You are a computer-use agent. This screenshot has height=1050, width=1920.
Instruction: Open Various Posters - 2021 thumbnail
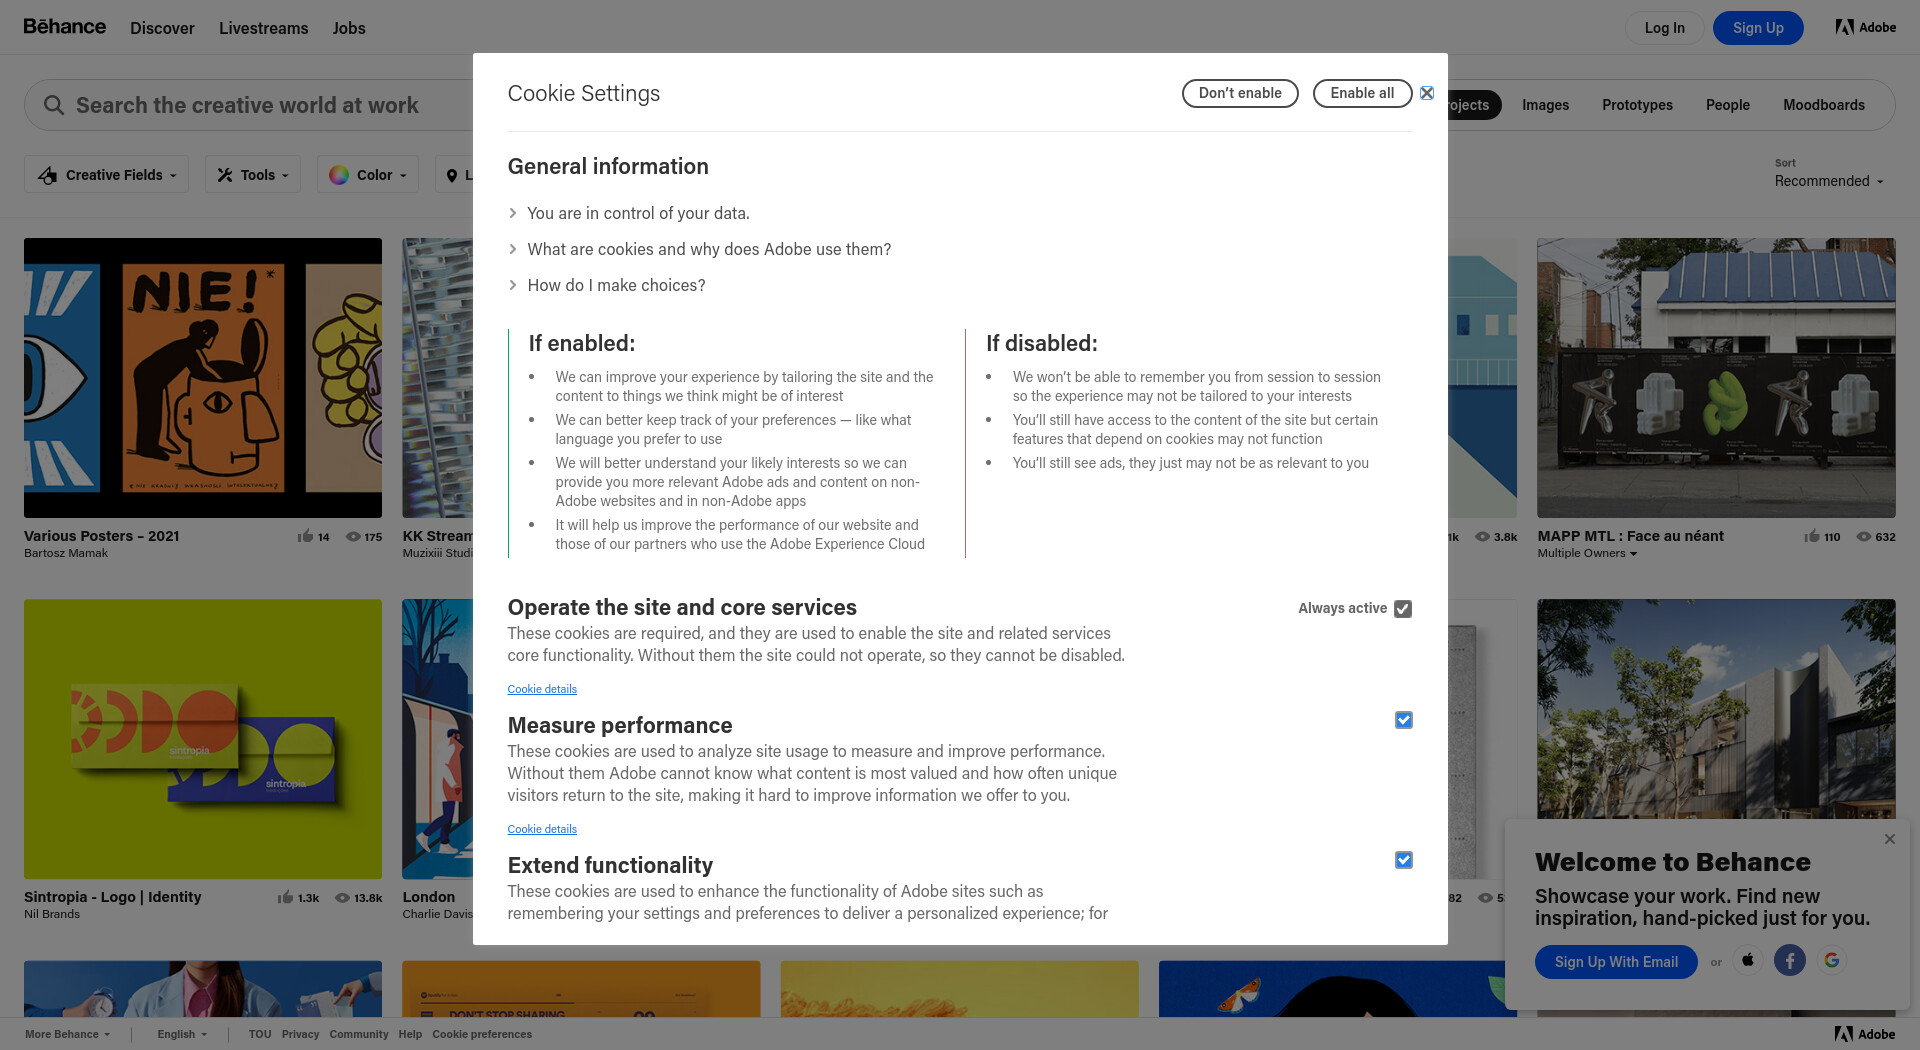[x=203, y=378]
